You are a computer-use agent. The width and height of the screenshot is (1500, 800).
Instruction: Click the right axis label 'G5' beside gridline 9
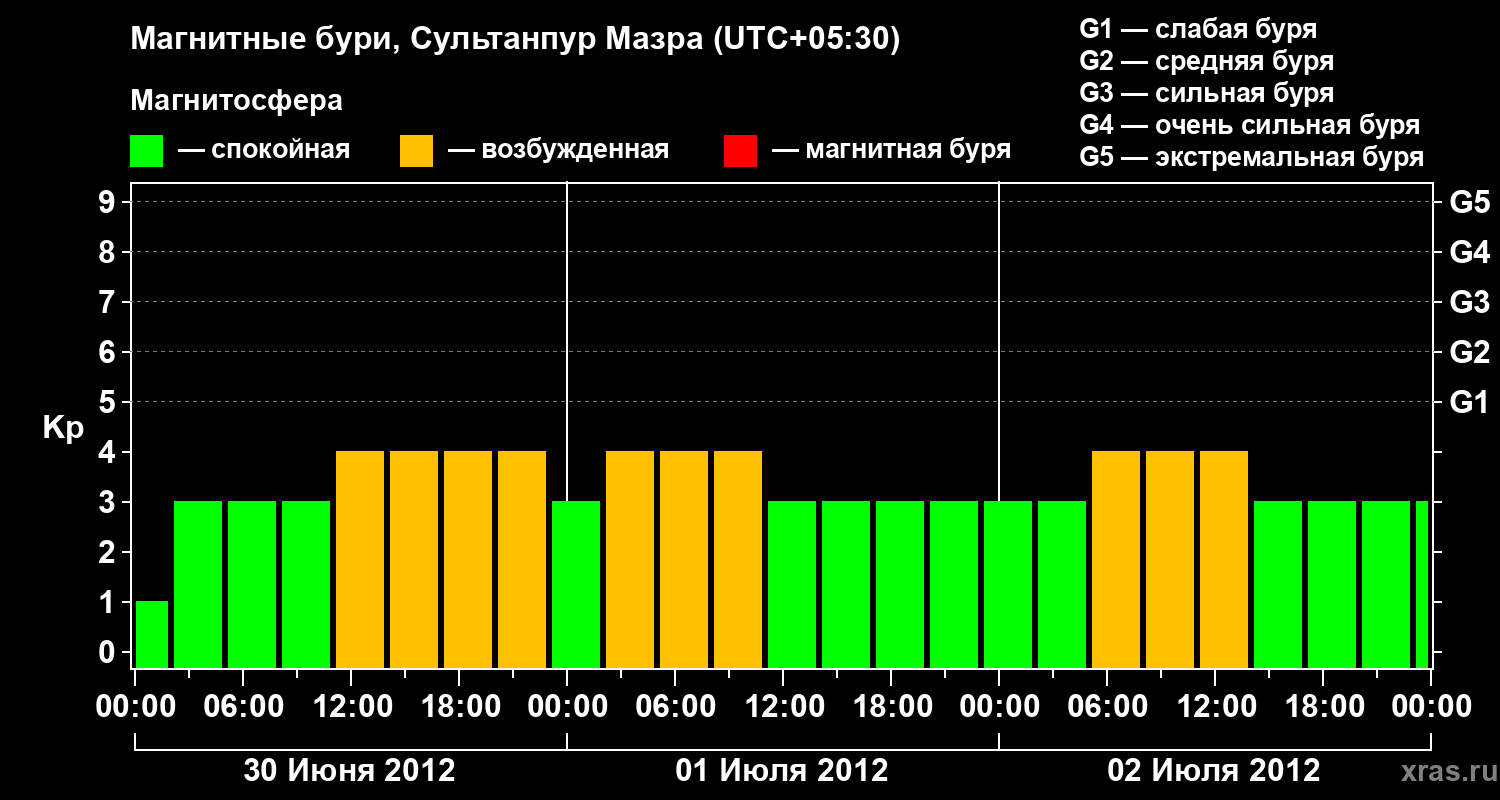[x=1470, y=202]
